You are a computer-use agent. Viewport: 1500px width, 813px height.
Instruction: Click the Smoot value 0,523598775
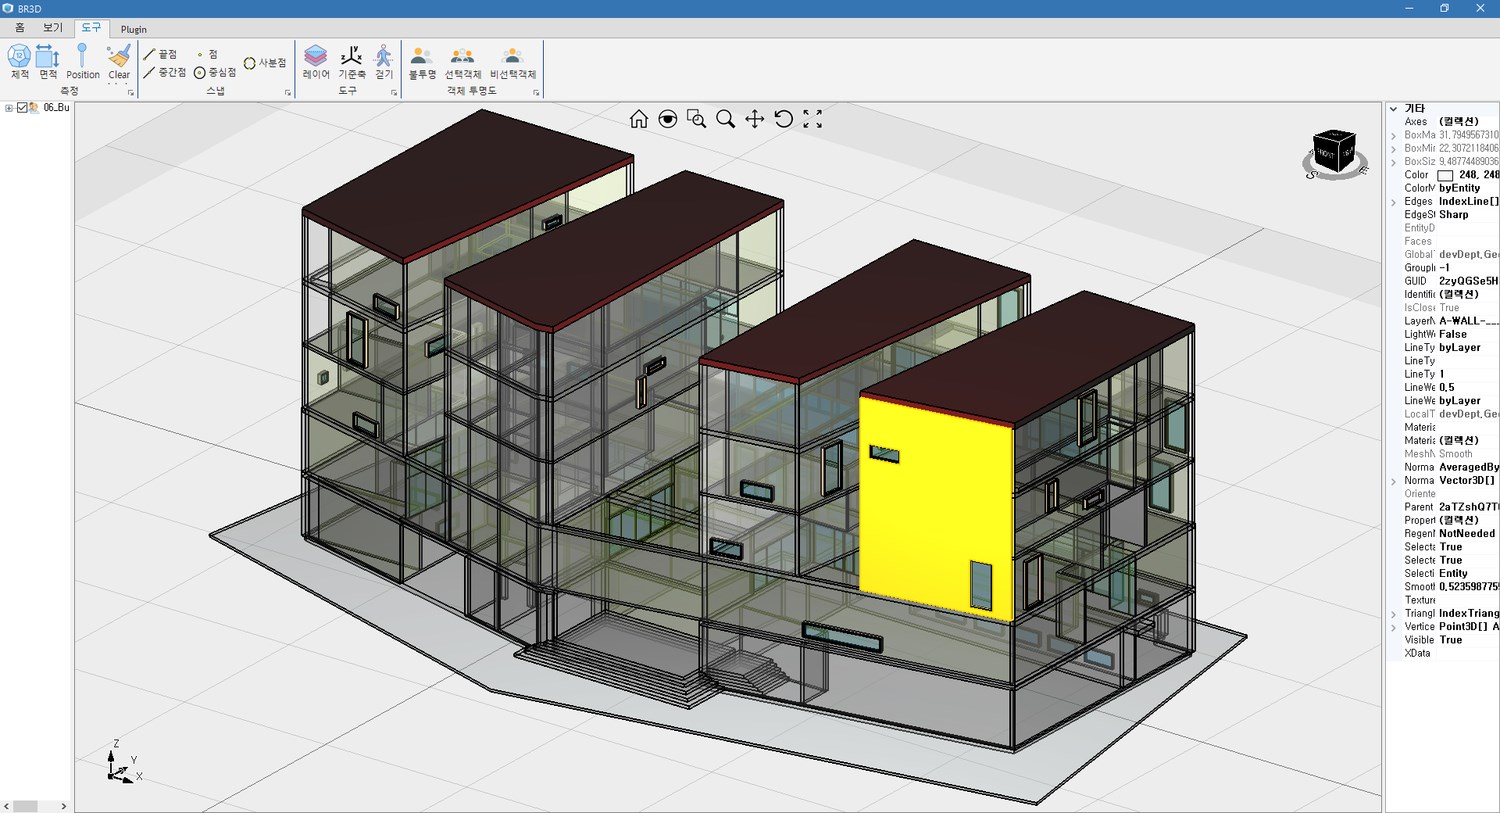(x=1468, y=587)
